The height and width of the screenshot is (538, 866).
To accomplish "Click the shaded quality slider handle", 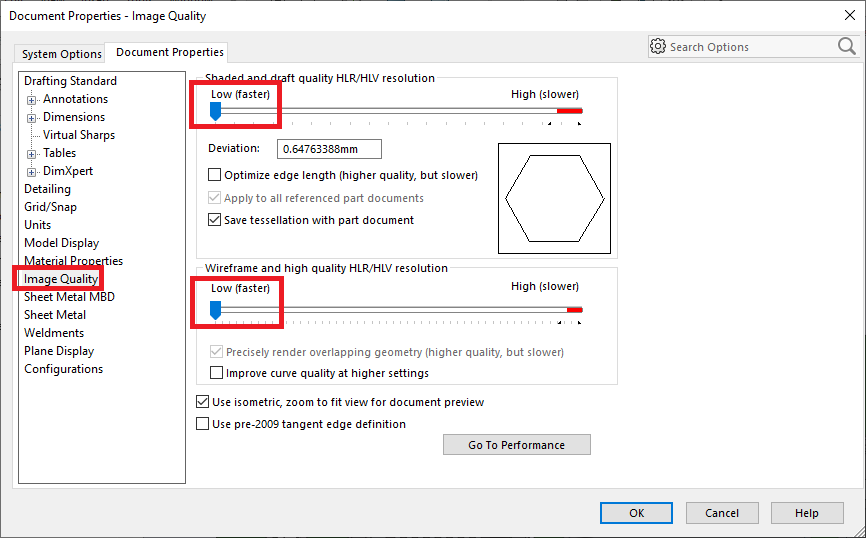I will click(x=215, y=111).
